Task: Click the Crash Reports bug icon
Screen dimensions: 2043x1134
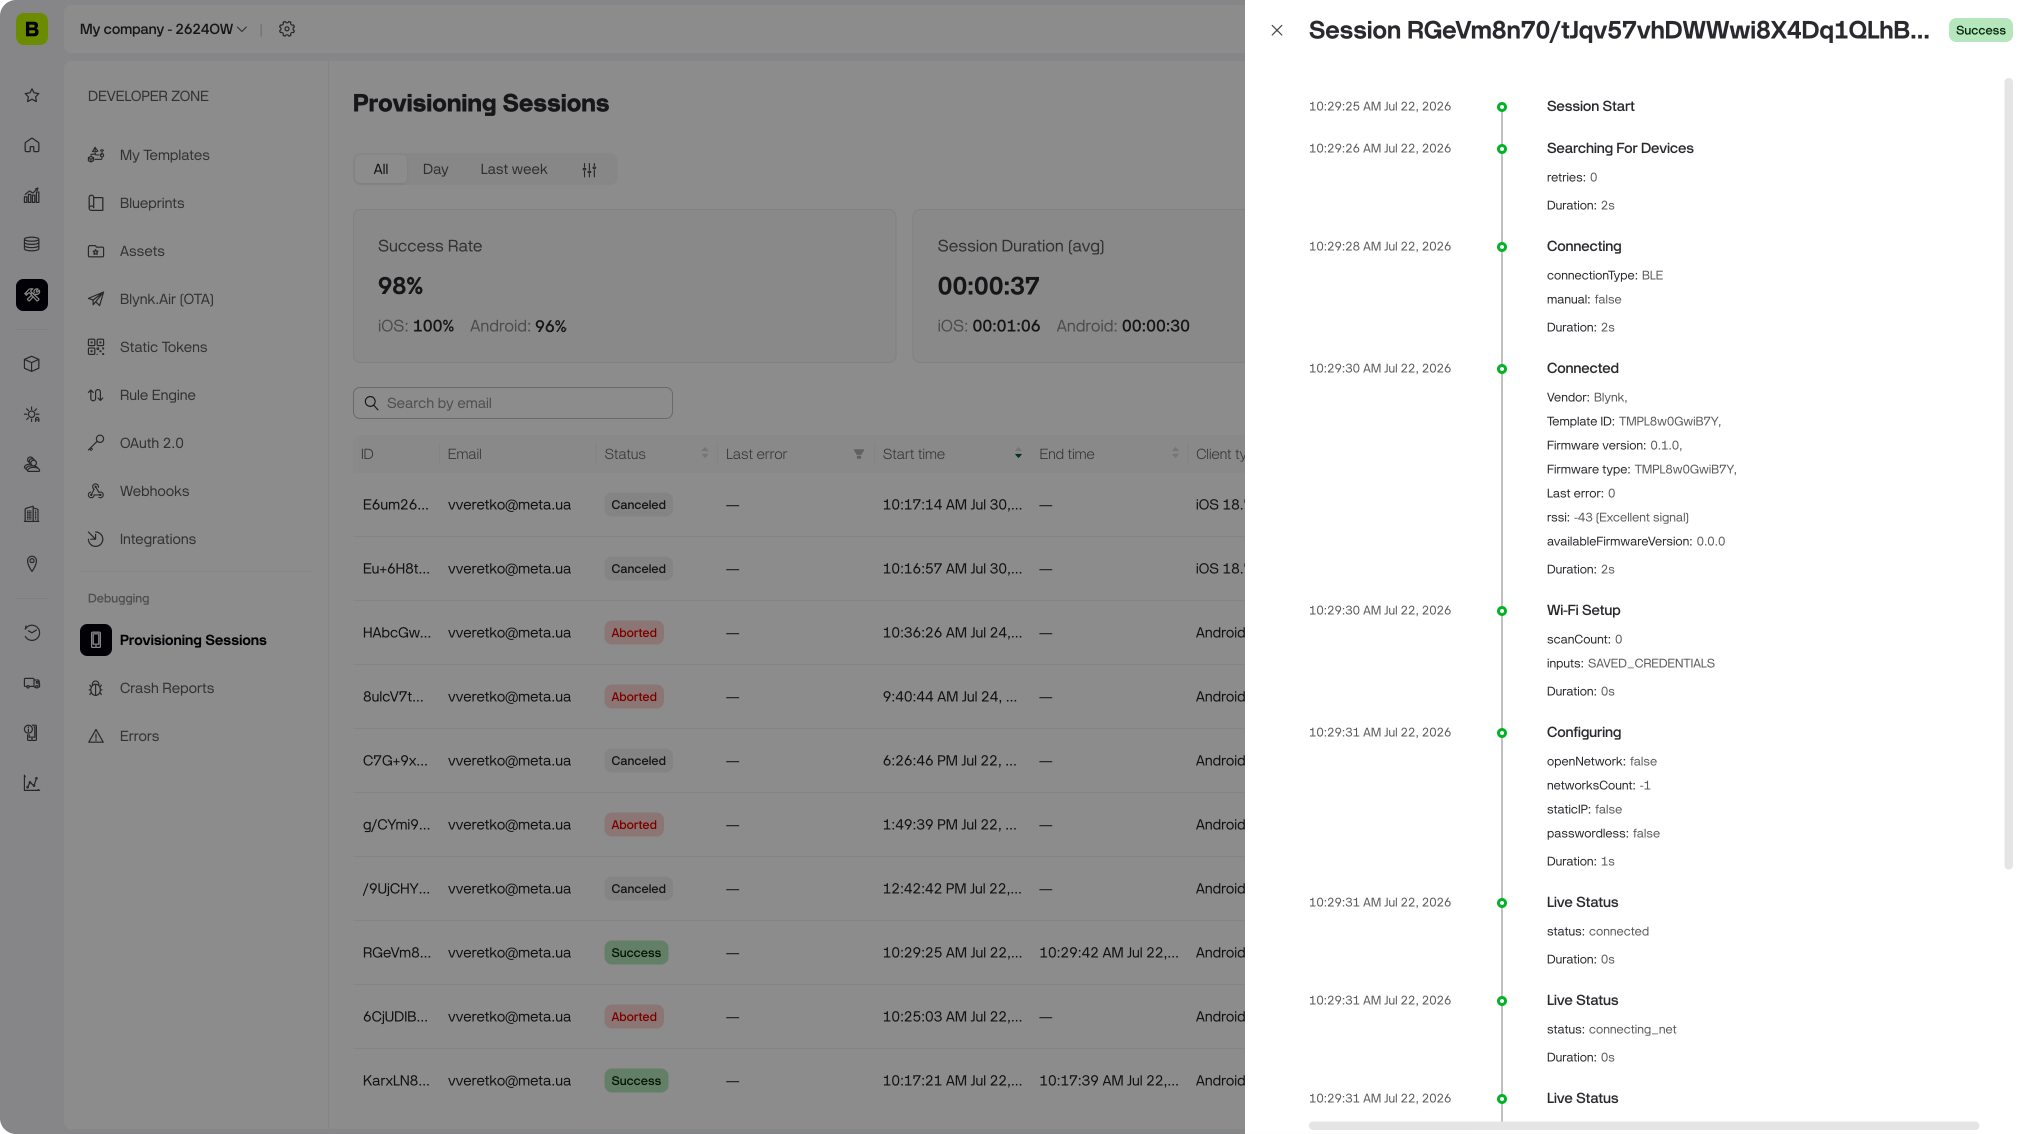Action: [x=96, y=688]
